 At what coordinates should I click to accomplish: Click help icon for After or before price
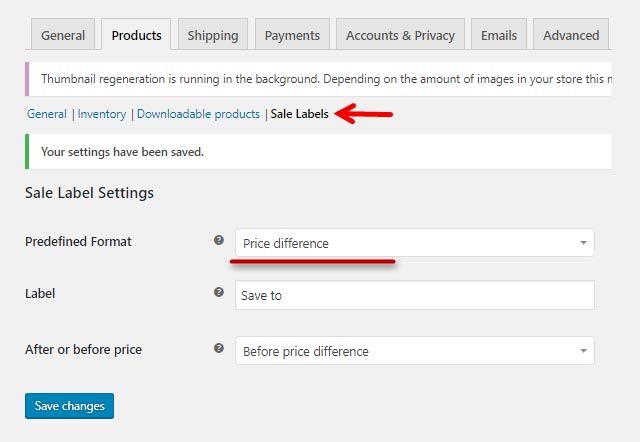click(x=219, y=348)
